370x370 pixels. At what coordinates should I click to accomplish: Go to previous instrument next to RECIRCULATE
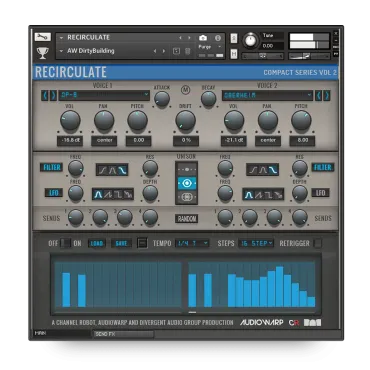(x=180, y=38)
